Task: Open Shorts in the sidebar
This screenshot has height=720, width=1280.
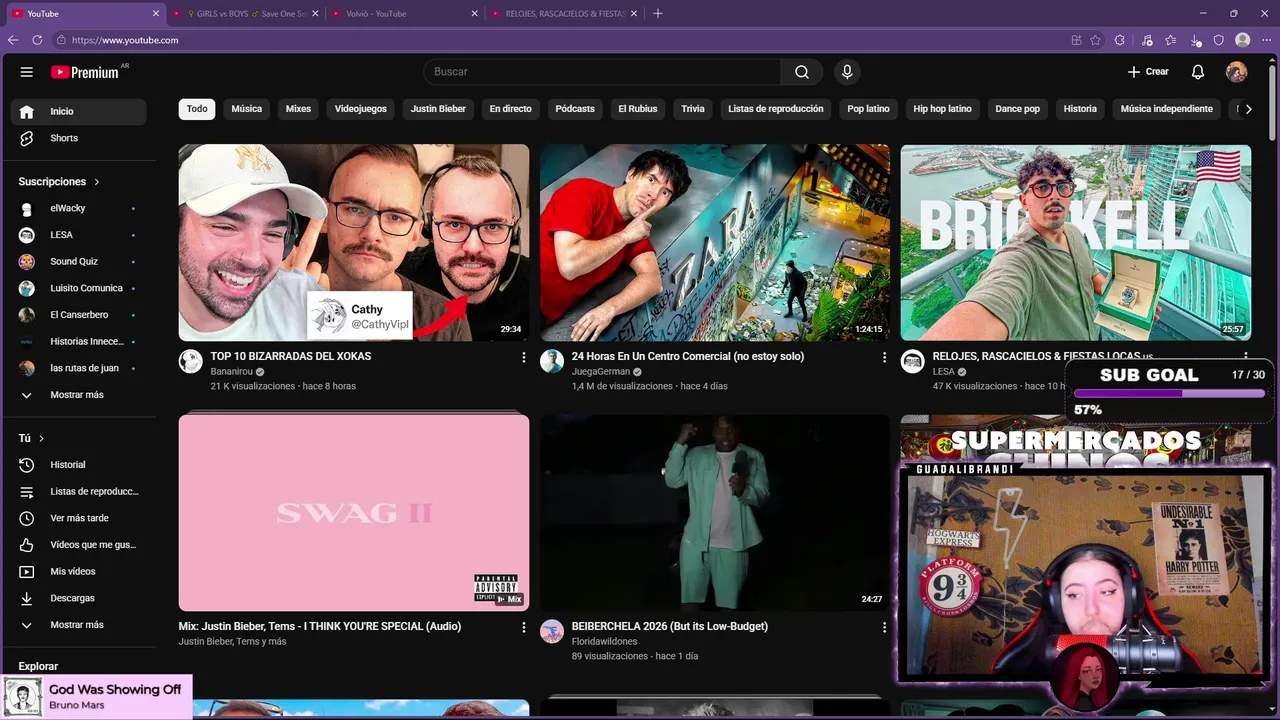Action: click(78, 138)
